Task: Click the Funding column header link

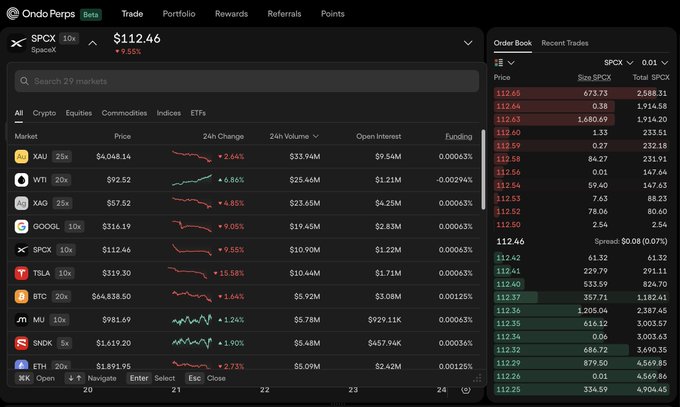Action: 458,136
